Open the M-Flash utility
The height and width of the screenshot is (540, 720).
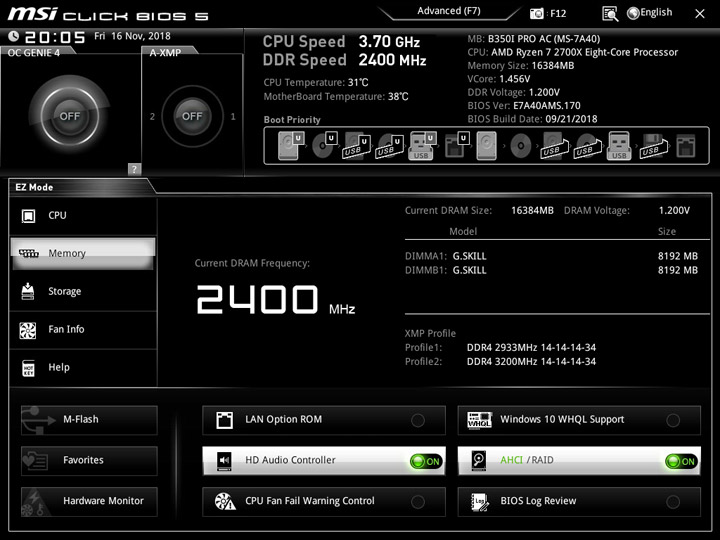[89, 420]
